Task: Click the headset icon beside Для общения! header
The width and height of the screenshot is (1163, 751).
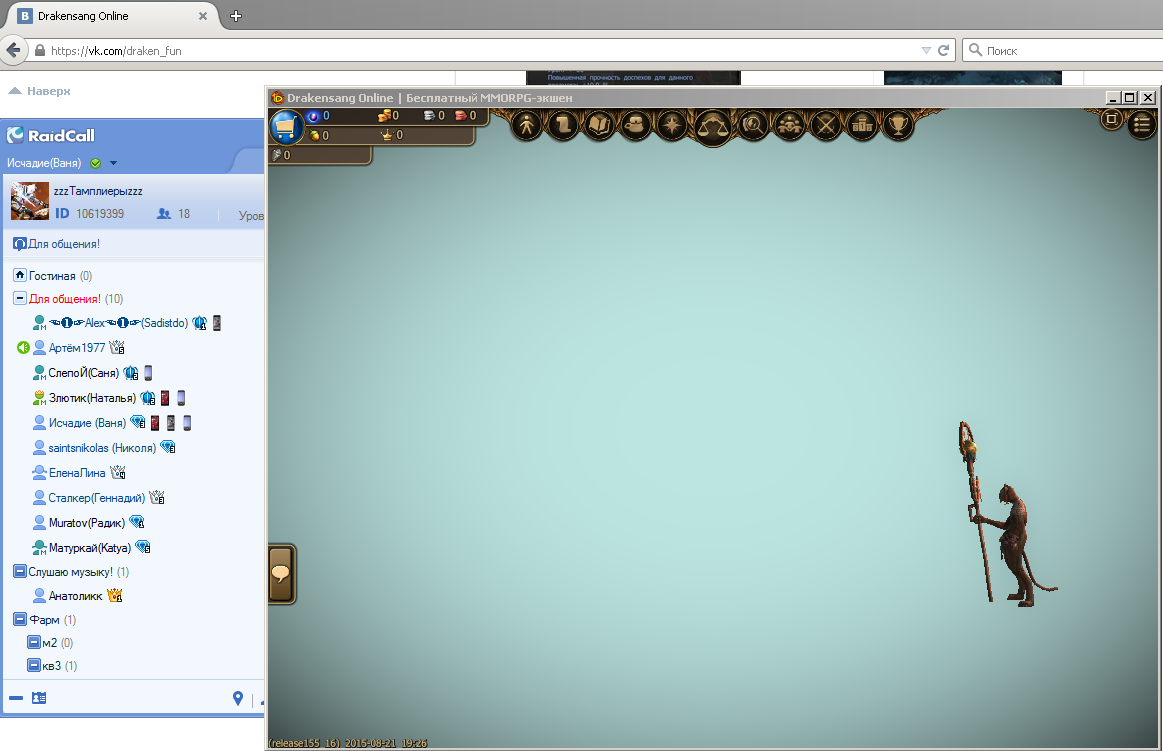Action: [x=20, y=244]
